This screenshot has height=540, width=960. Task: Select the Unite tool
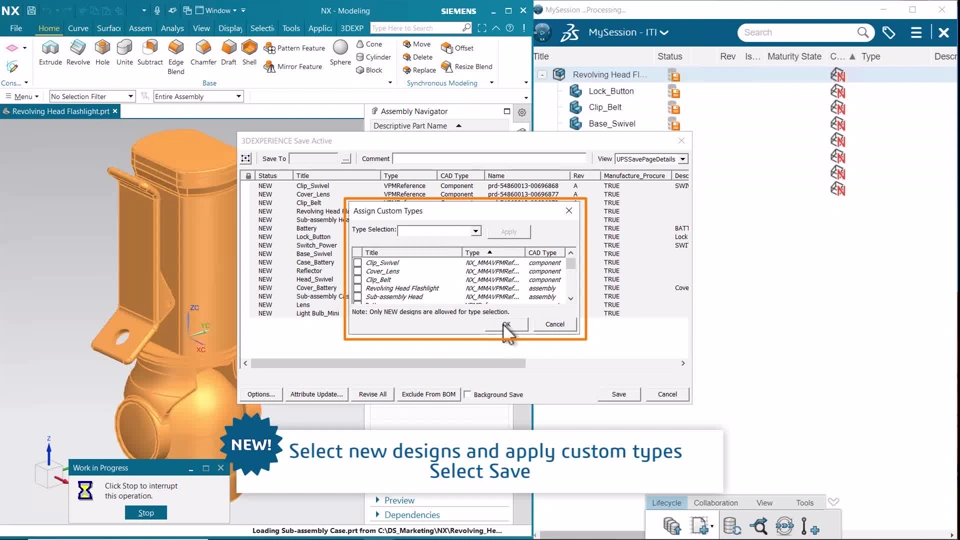point(124,53)
